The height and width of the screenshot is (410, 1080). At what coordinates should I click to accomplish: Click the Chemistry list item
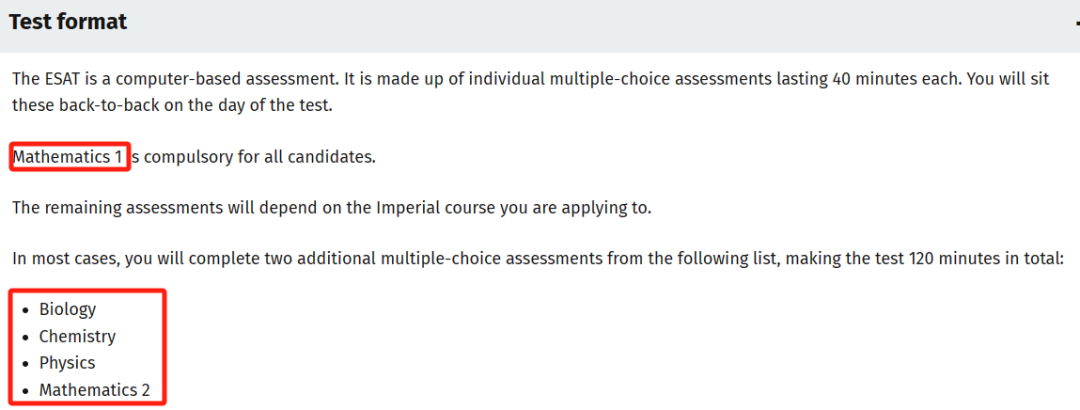[77, 336]
